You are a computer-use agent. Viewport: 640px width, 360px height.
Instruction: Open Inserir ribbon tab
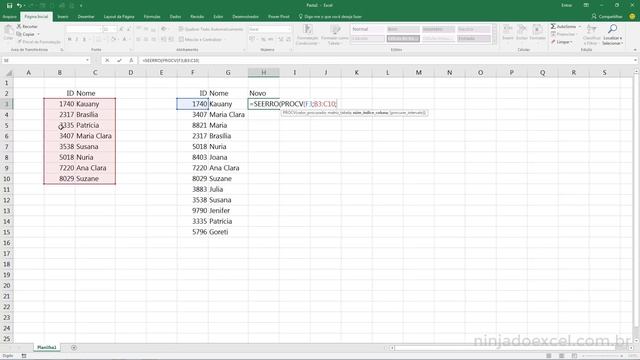pos(63,16)
